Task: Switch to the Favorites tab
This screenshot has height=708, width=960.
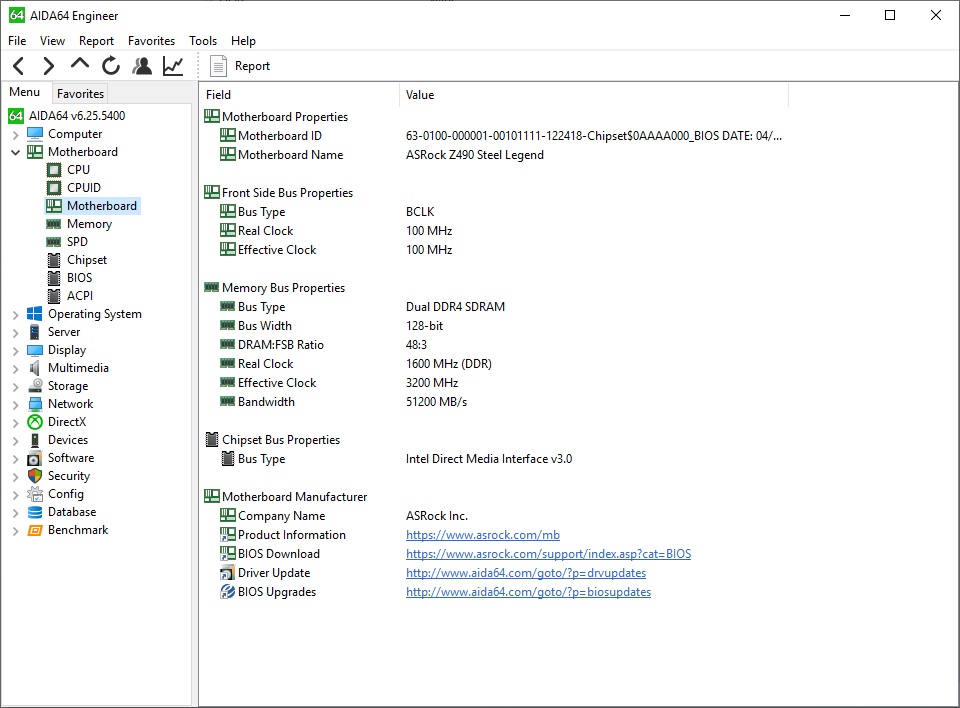Action: coord(80,94)
